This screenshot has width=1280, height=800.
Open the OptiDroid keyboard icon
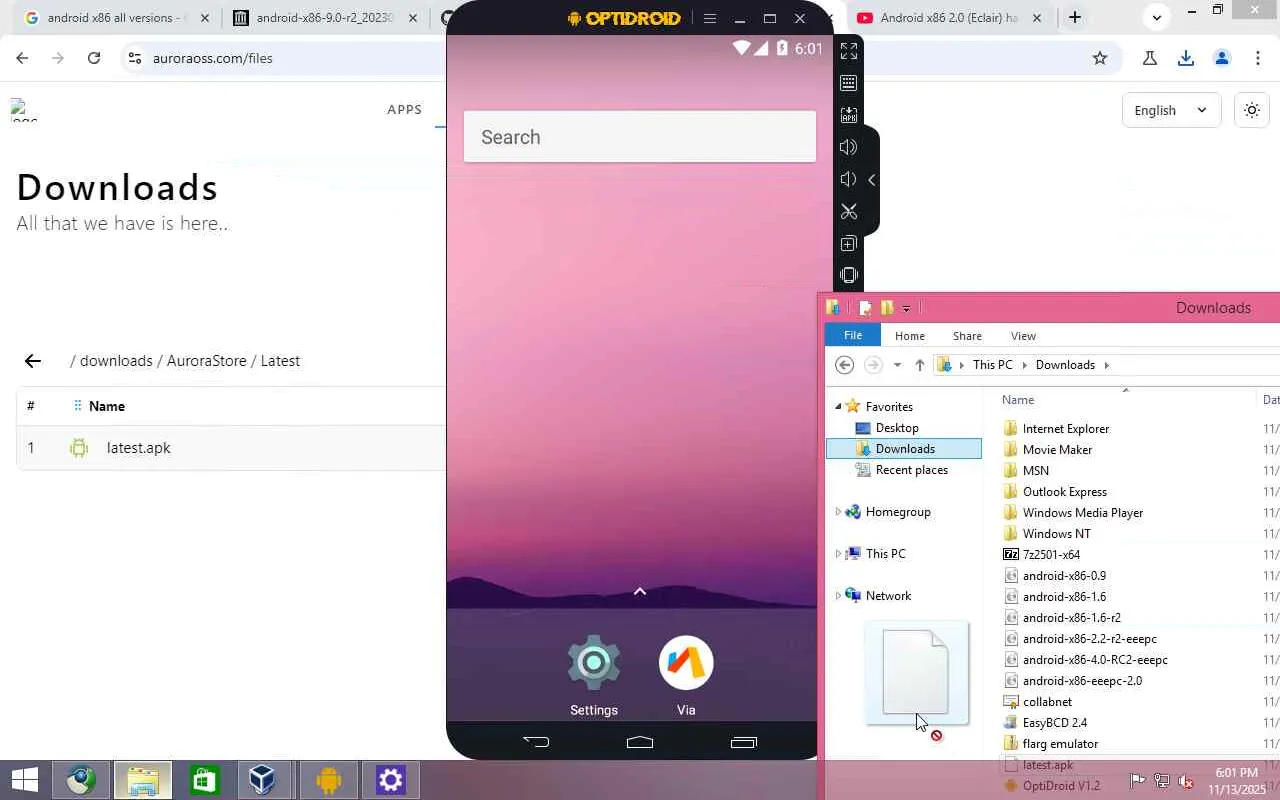pyautogui.click(x=849, y=83)
